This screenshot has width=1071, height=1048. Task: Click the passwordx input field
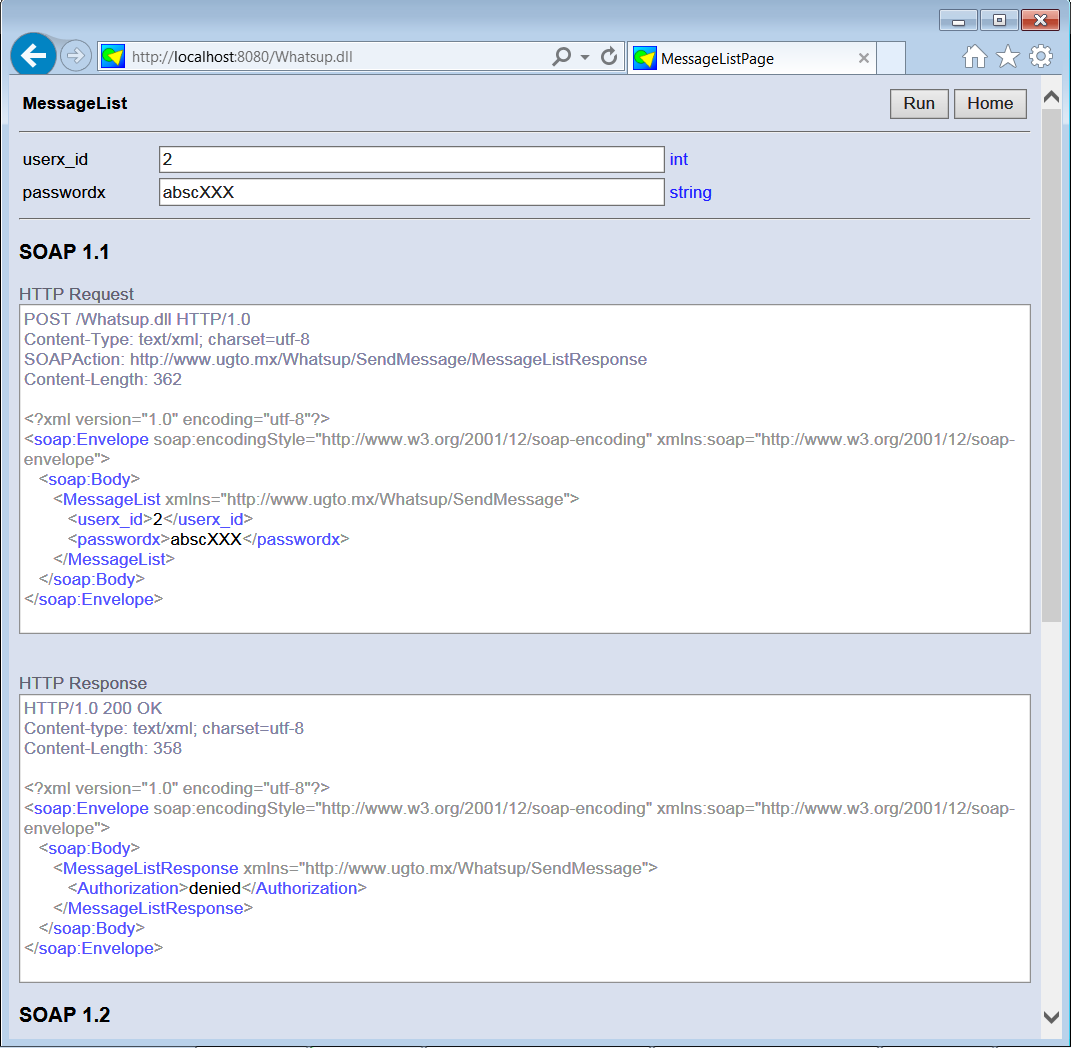(x=411, y=192)
